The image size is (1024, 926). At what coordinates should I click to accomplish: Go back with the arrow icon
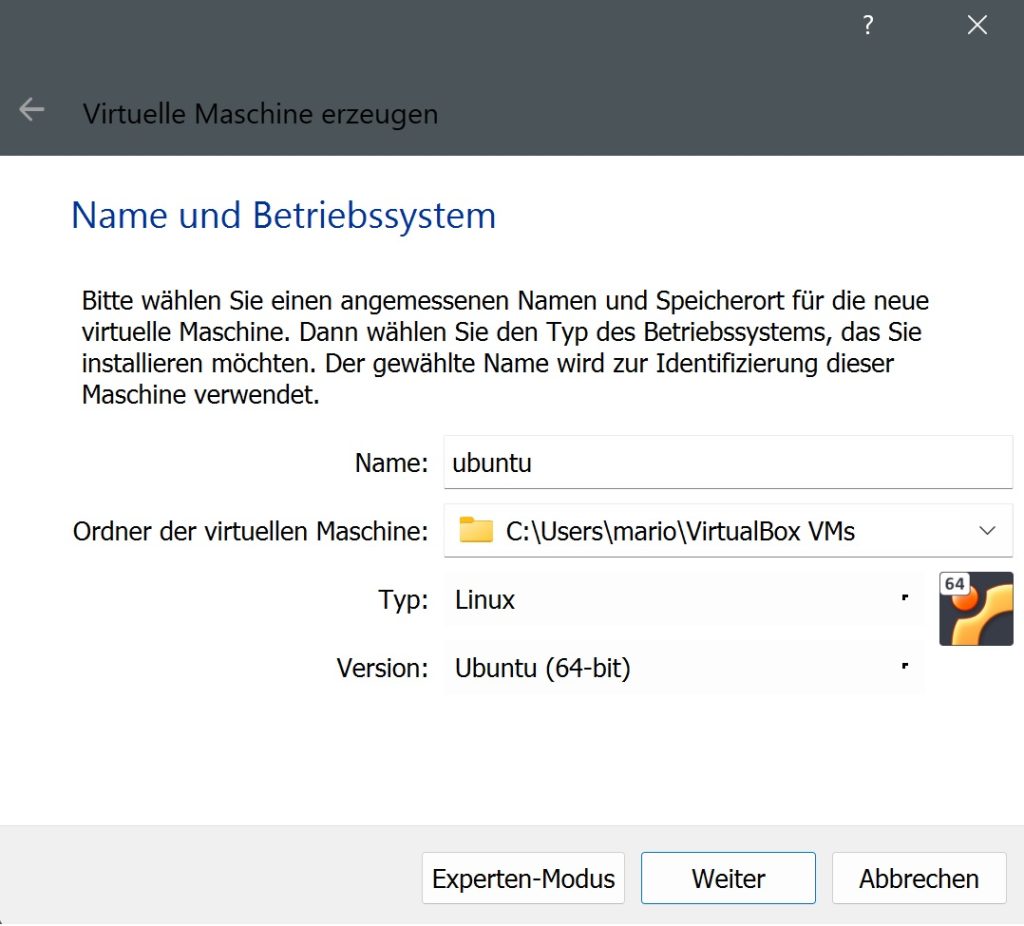pos(31,110)
